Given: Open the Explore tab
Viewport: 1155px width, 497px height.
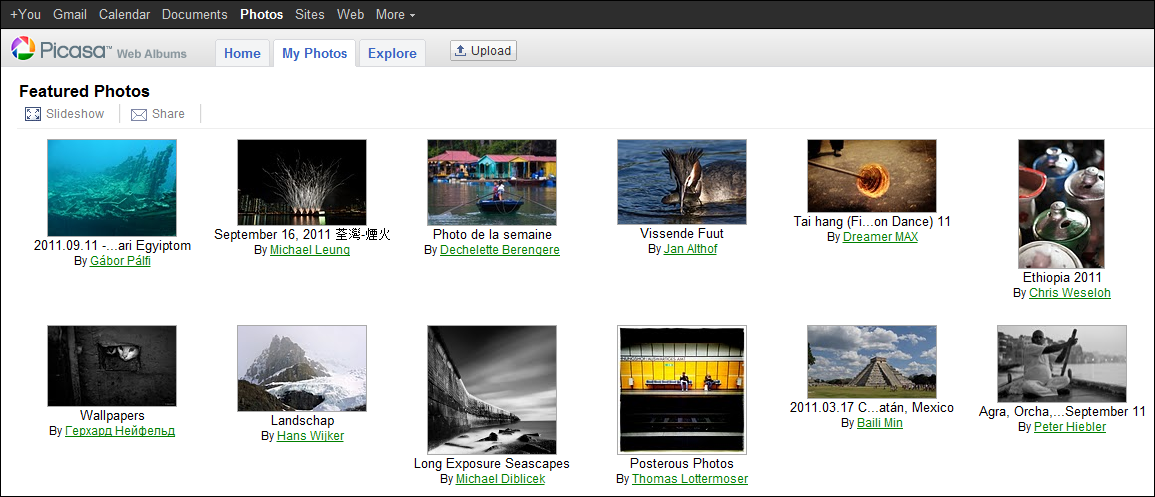Looking at the screenshot, I should (x=392, y=53).
